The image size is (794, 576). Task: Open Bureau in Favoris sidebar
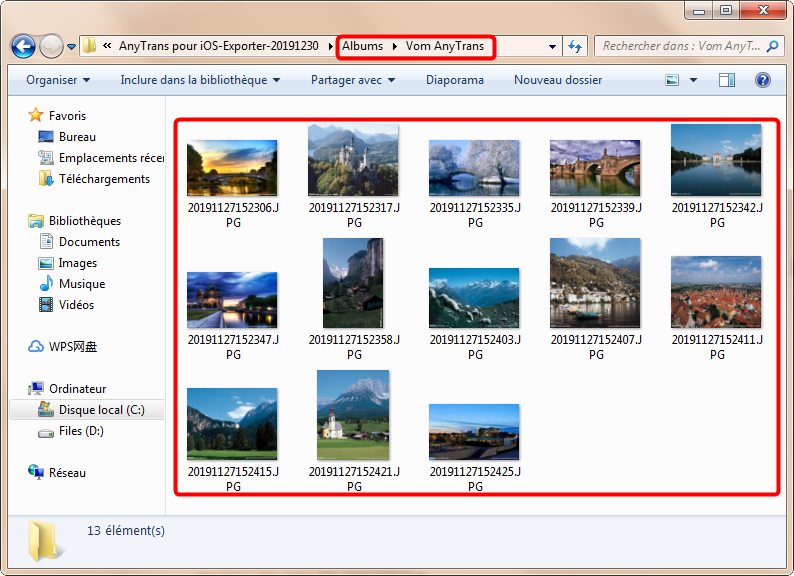77,137
